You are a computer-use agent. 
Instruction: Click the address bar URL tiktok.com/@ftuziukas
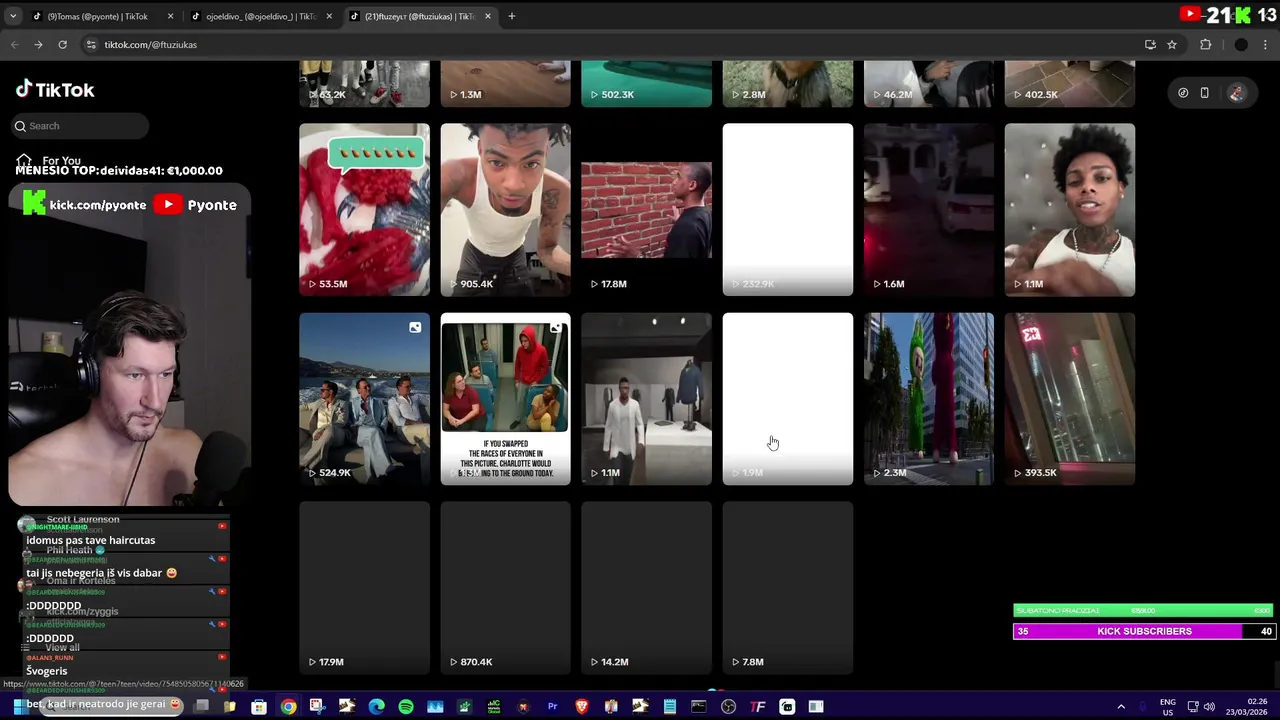pos(150,44)
